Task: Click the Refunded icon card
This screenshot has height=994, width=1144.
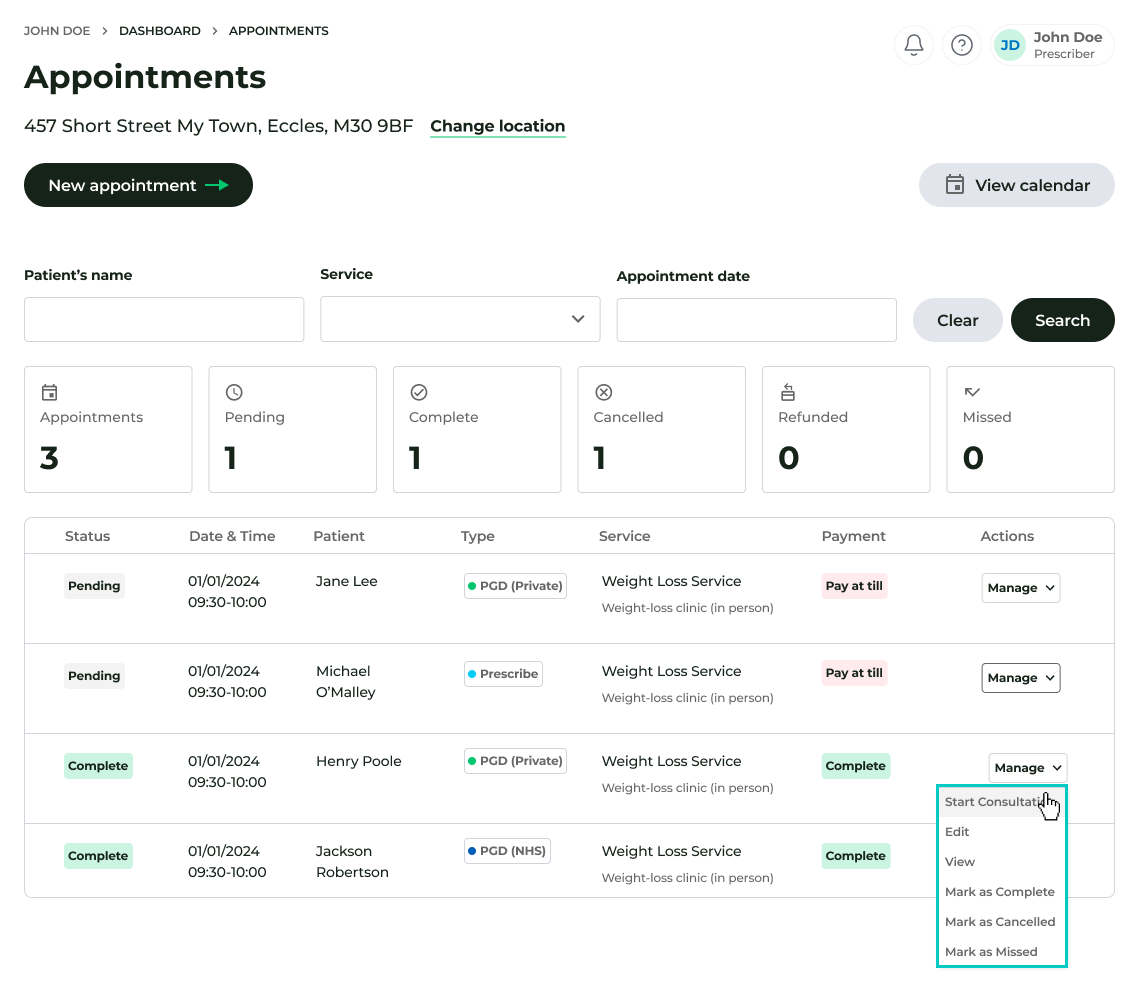Action: click(x=845, y=429)
